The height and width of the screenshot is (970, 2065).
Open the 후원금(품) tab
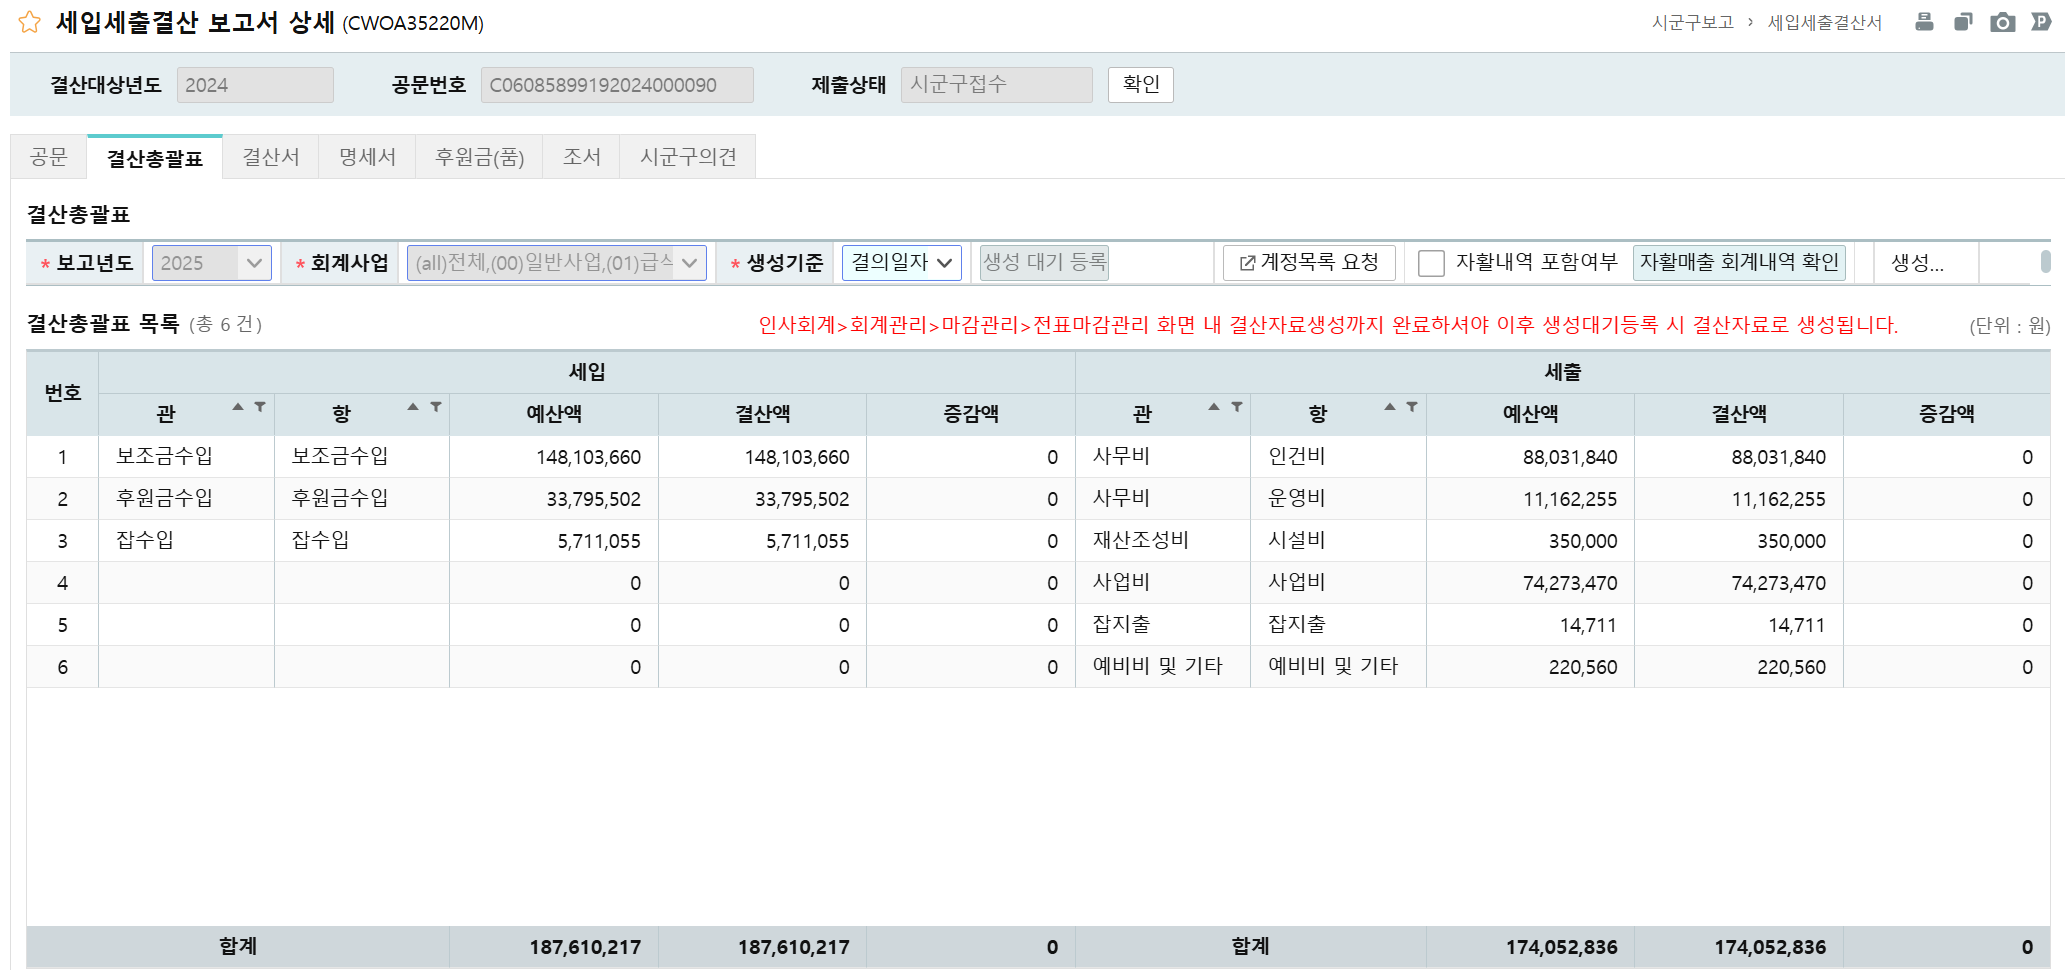tap(479, 157)
